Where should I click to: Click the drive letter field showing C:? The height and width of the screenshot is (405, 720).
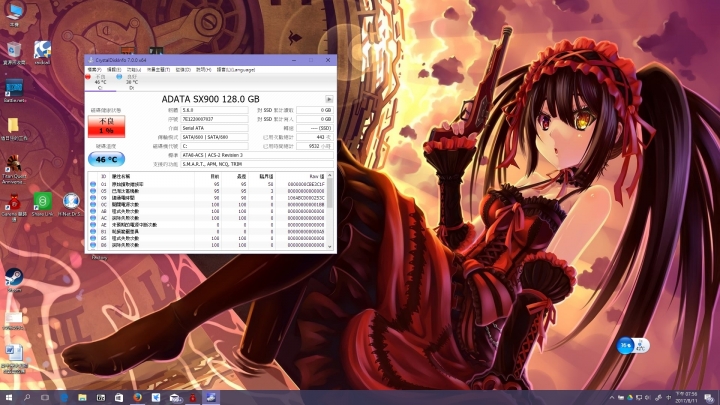(214, 146)
